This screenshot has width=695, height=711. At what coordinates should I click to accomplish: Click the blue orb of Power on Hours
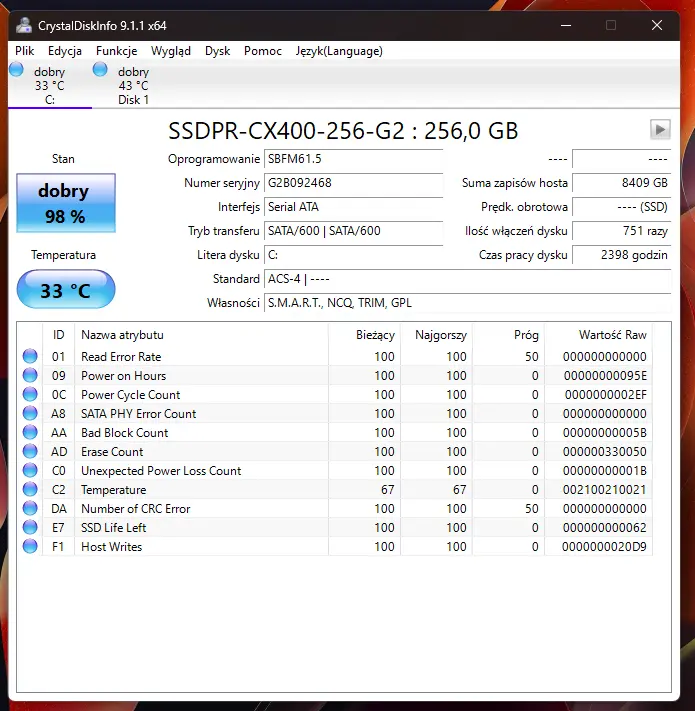coord(30,375)
